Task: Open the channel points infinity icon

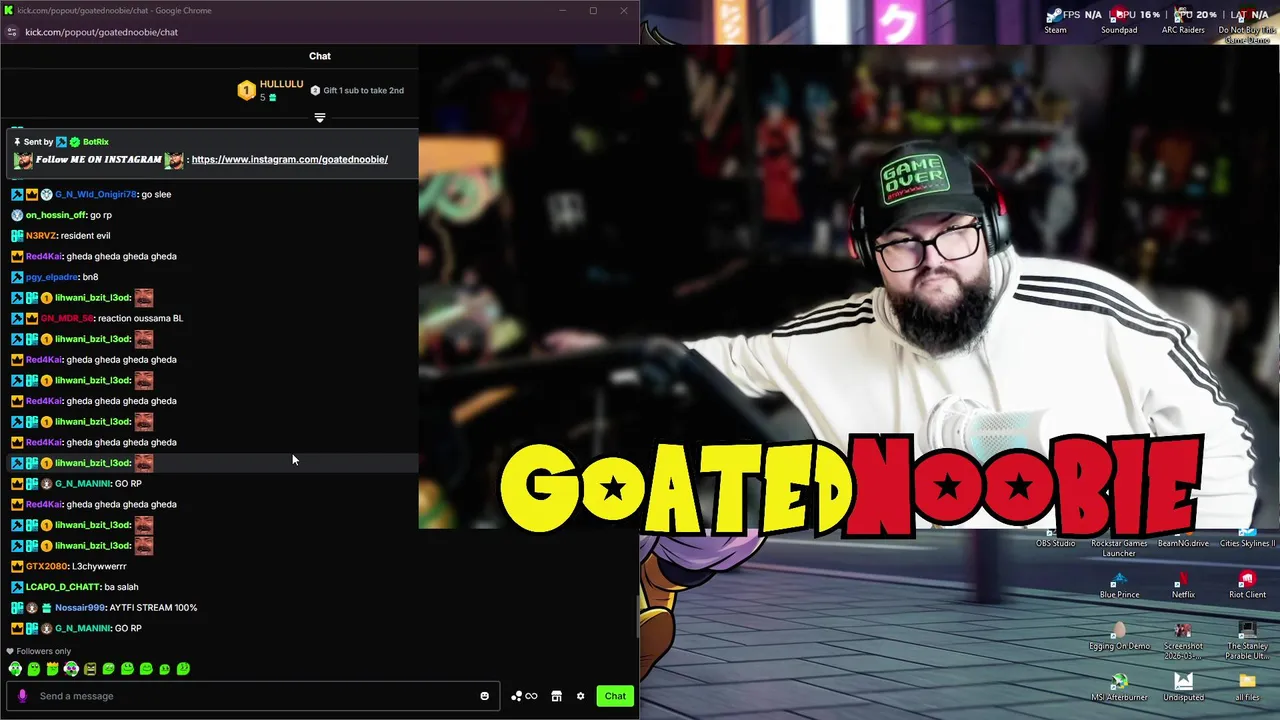Action: pos(531,696)
